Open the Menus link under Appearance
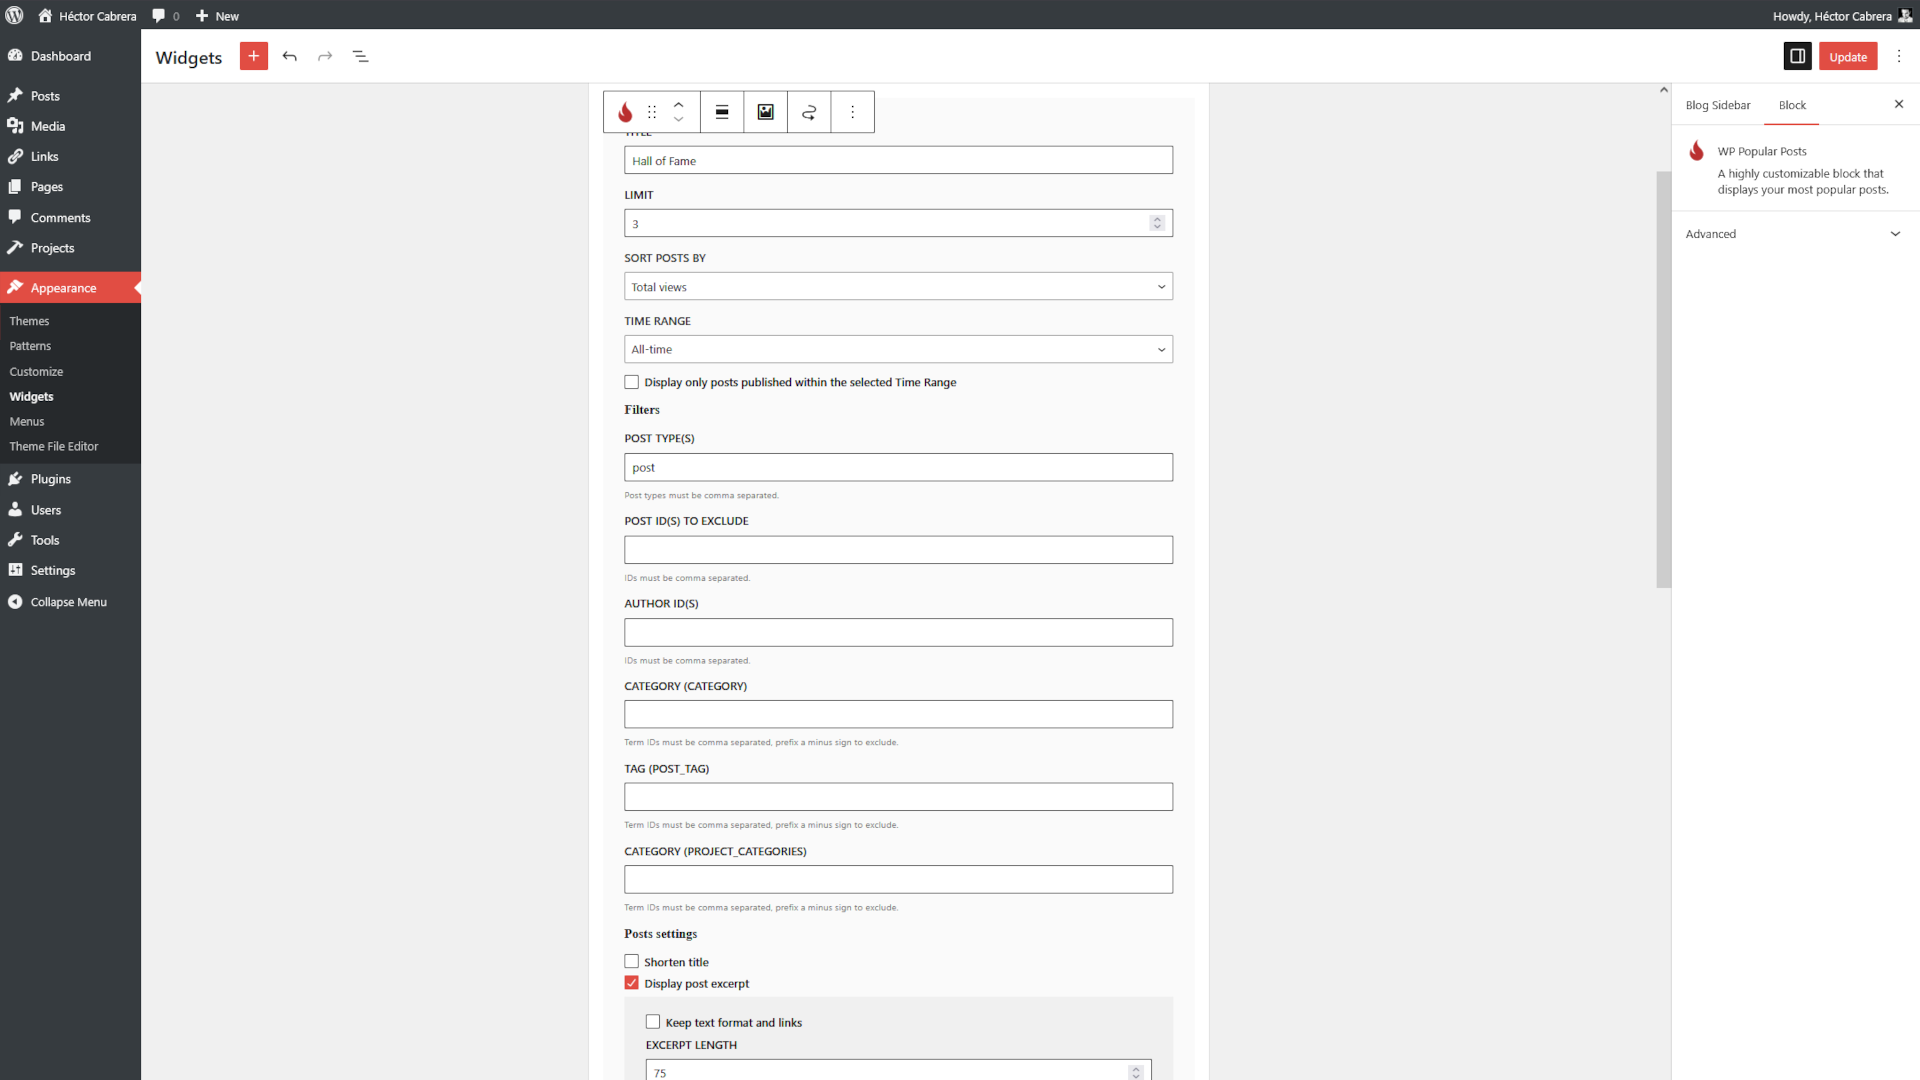This screenshot has width=1920, height=1080. (27, 421)
